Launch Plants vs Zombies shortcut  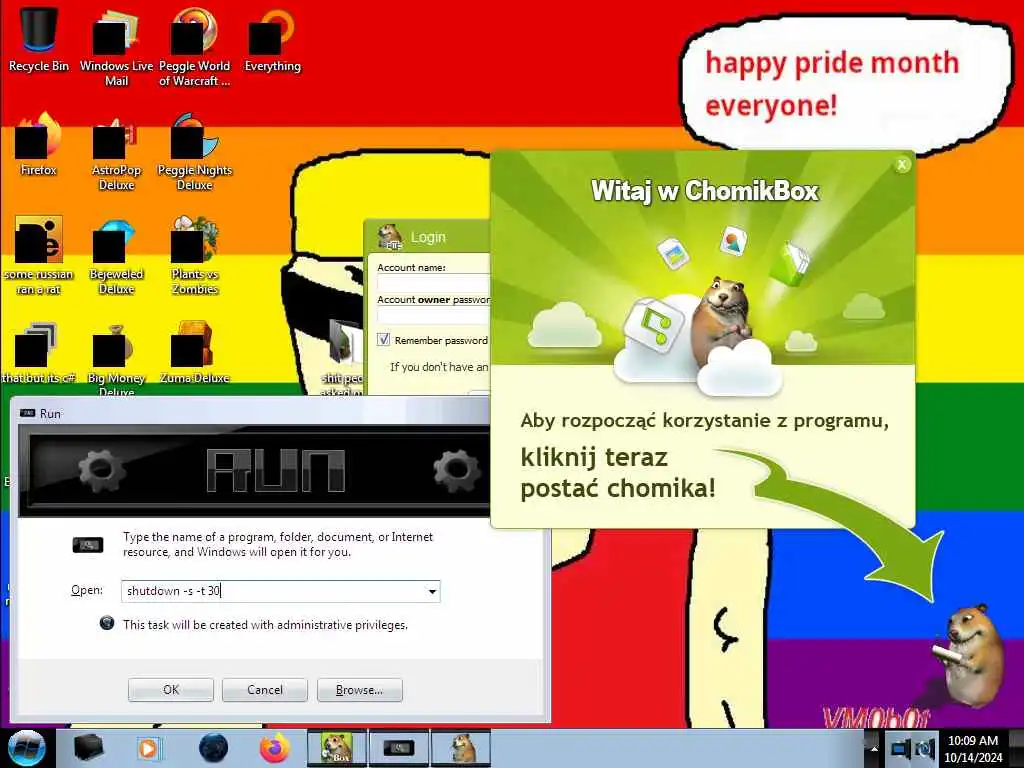coord(195,255)
